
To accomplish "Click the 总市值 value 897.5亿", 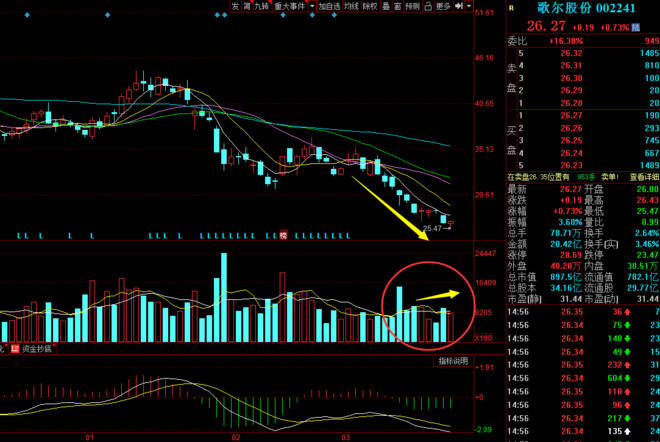I will (x=566, y=277).
